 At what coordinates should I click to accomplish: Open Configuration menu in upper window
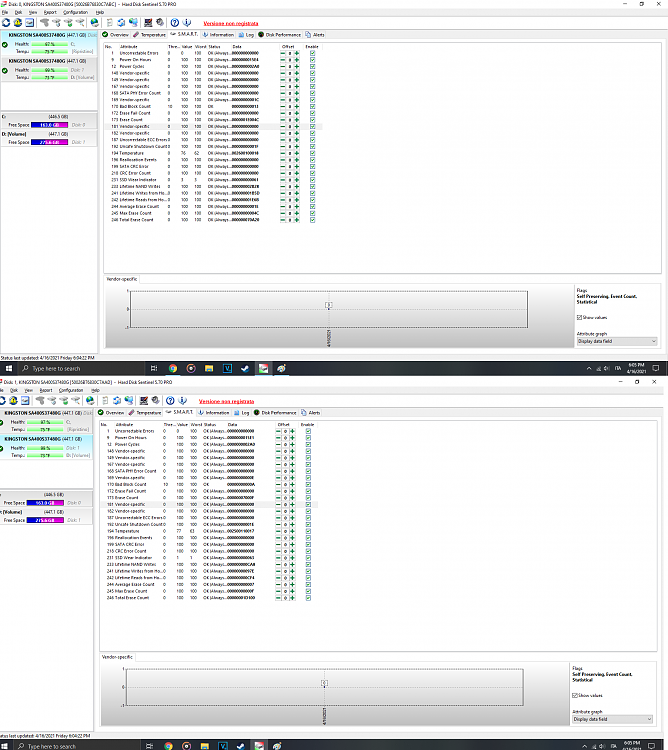(x=76, y=12)
